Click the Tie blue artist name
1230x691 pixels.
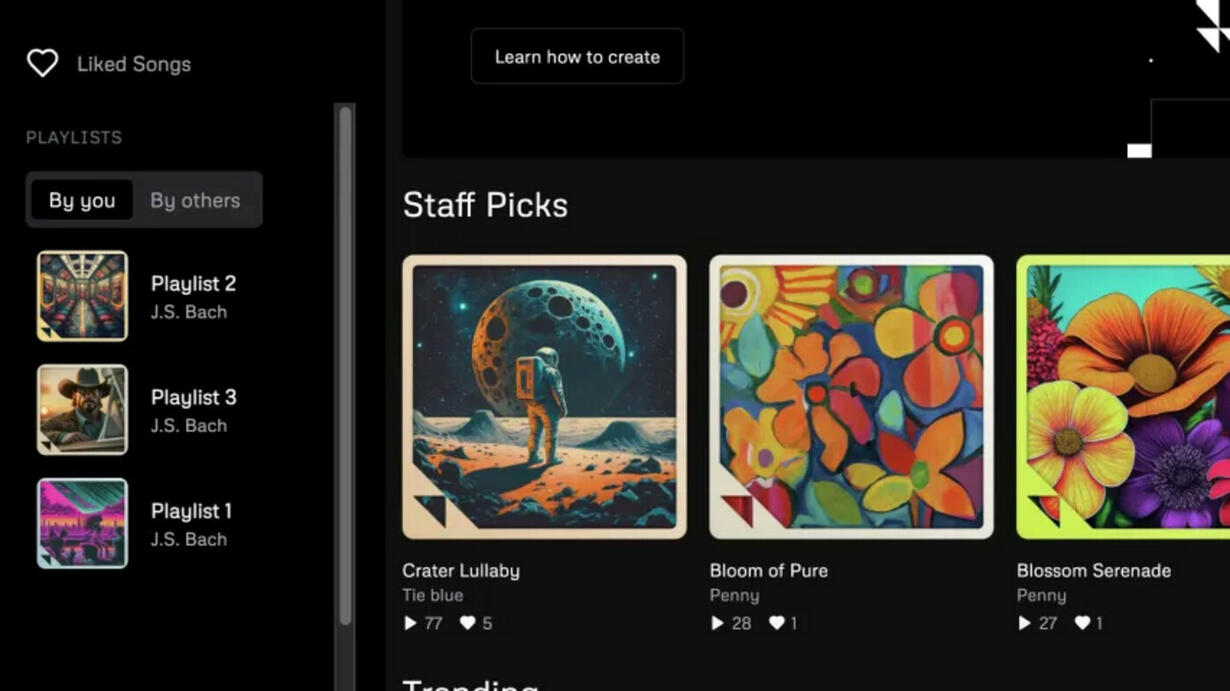tap(432, 596)
